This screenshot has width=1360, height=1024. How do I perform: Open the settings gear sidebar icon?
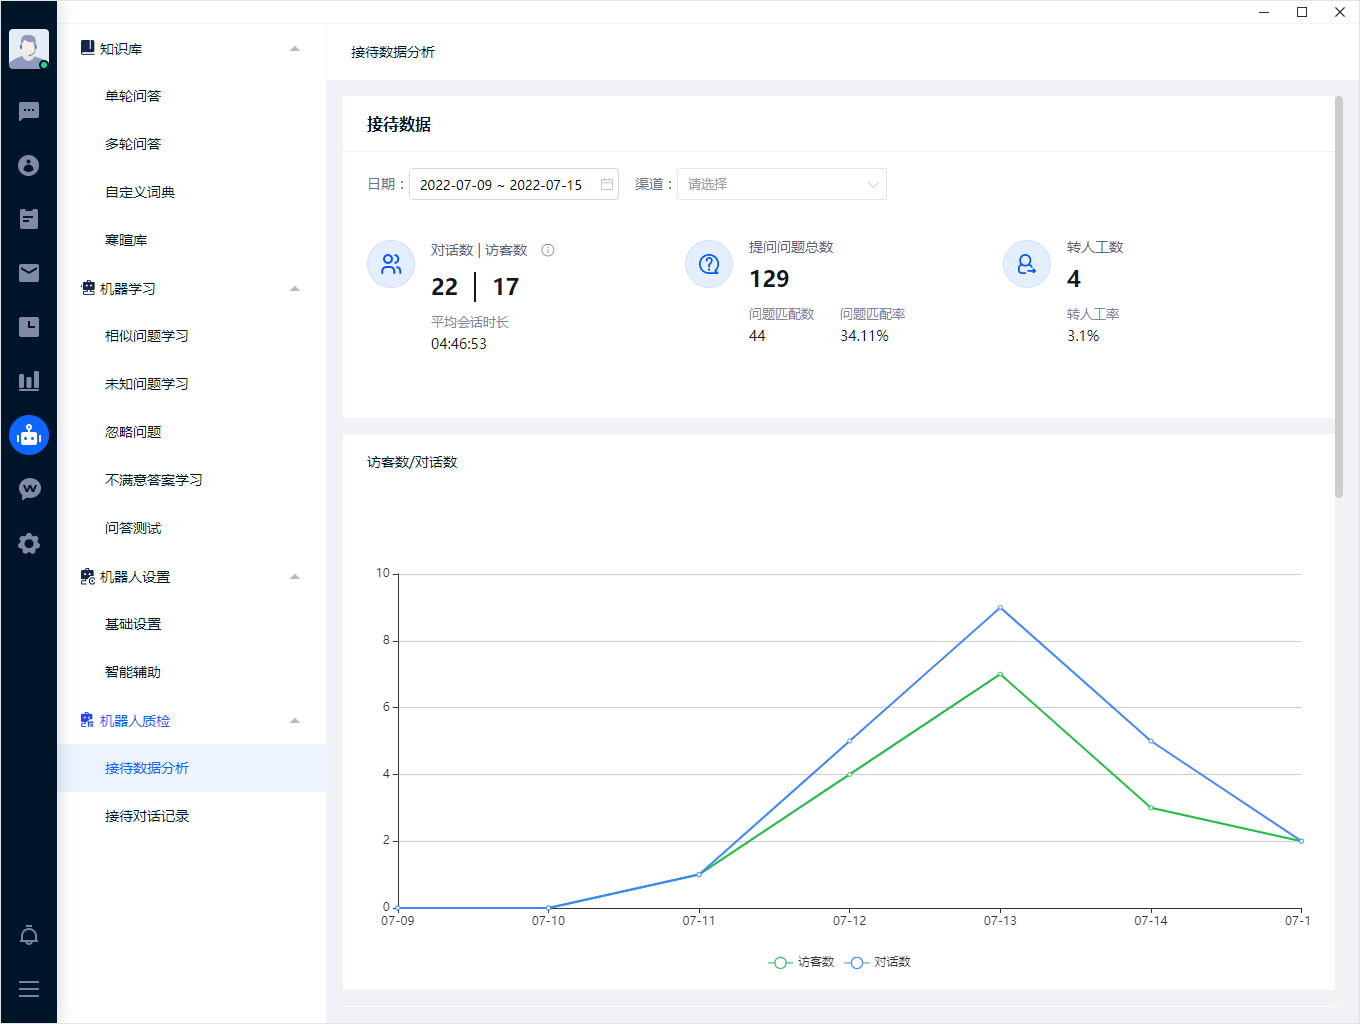(x=29, y=543)
